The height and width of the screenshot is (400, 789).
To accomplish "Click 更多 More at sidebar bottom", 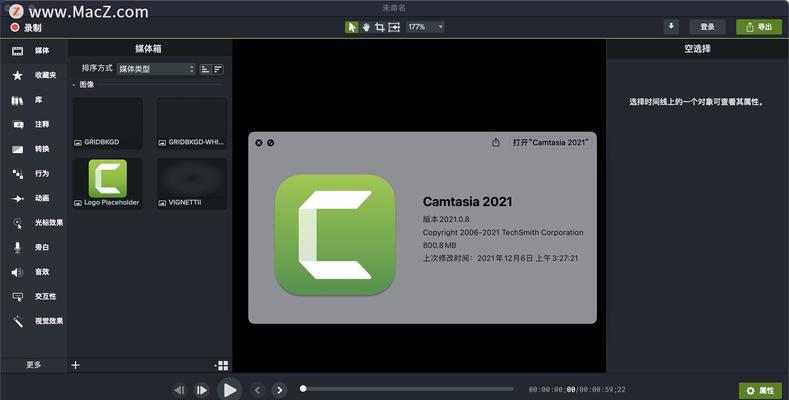I will point(33,365).
